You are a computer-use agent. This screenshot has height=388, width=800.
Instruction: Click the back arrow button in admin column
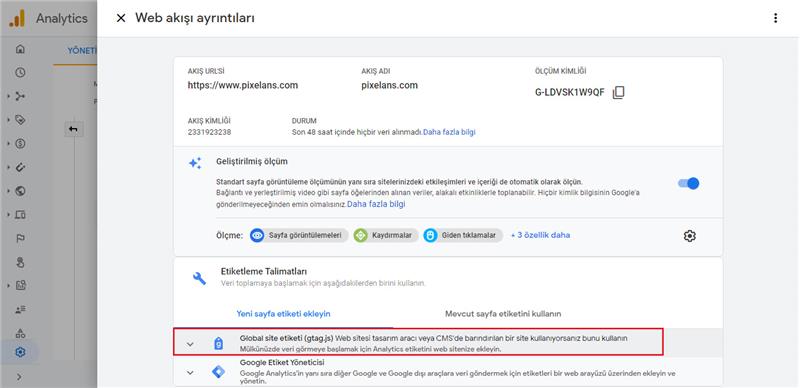click(73, 130)
